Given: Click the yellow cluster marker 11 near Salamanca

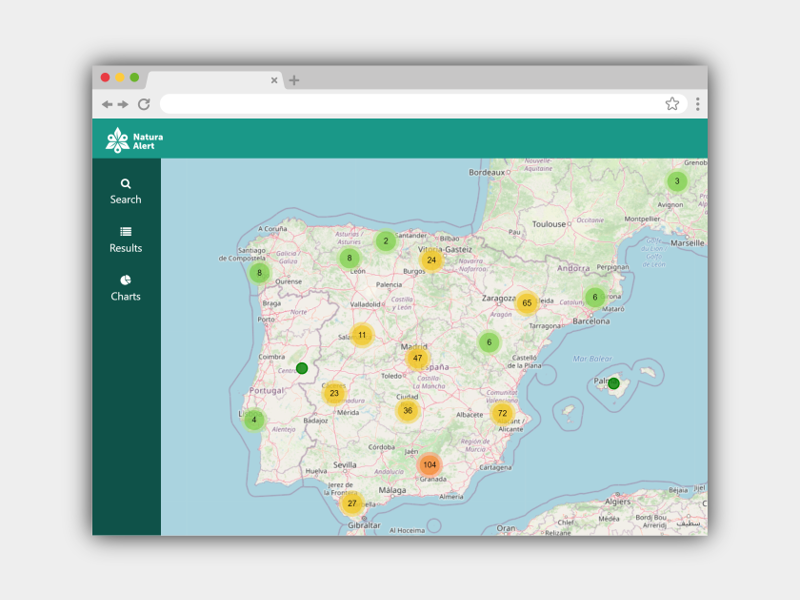Looking at the screenshot, I should [x=362, y=335].
